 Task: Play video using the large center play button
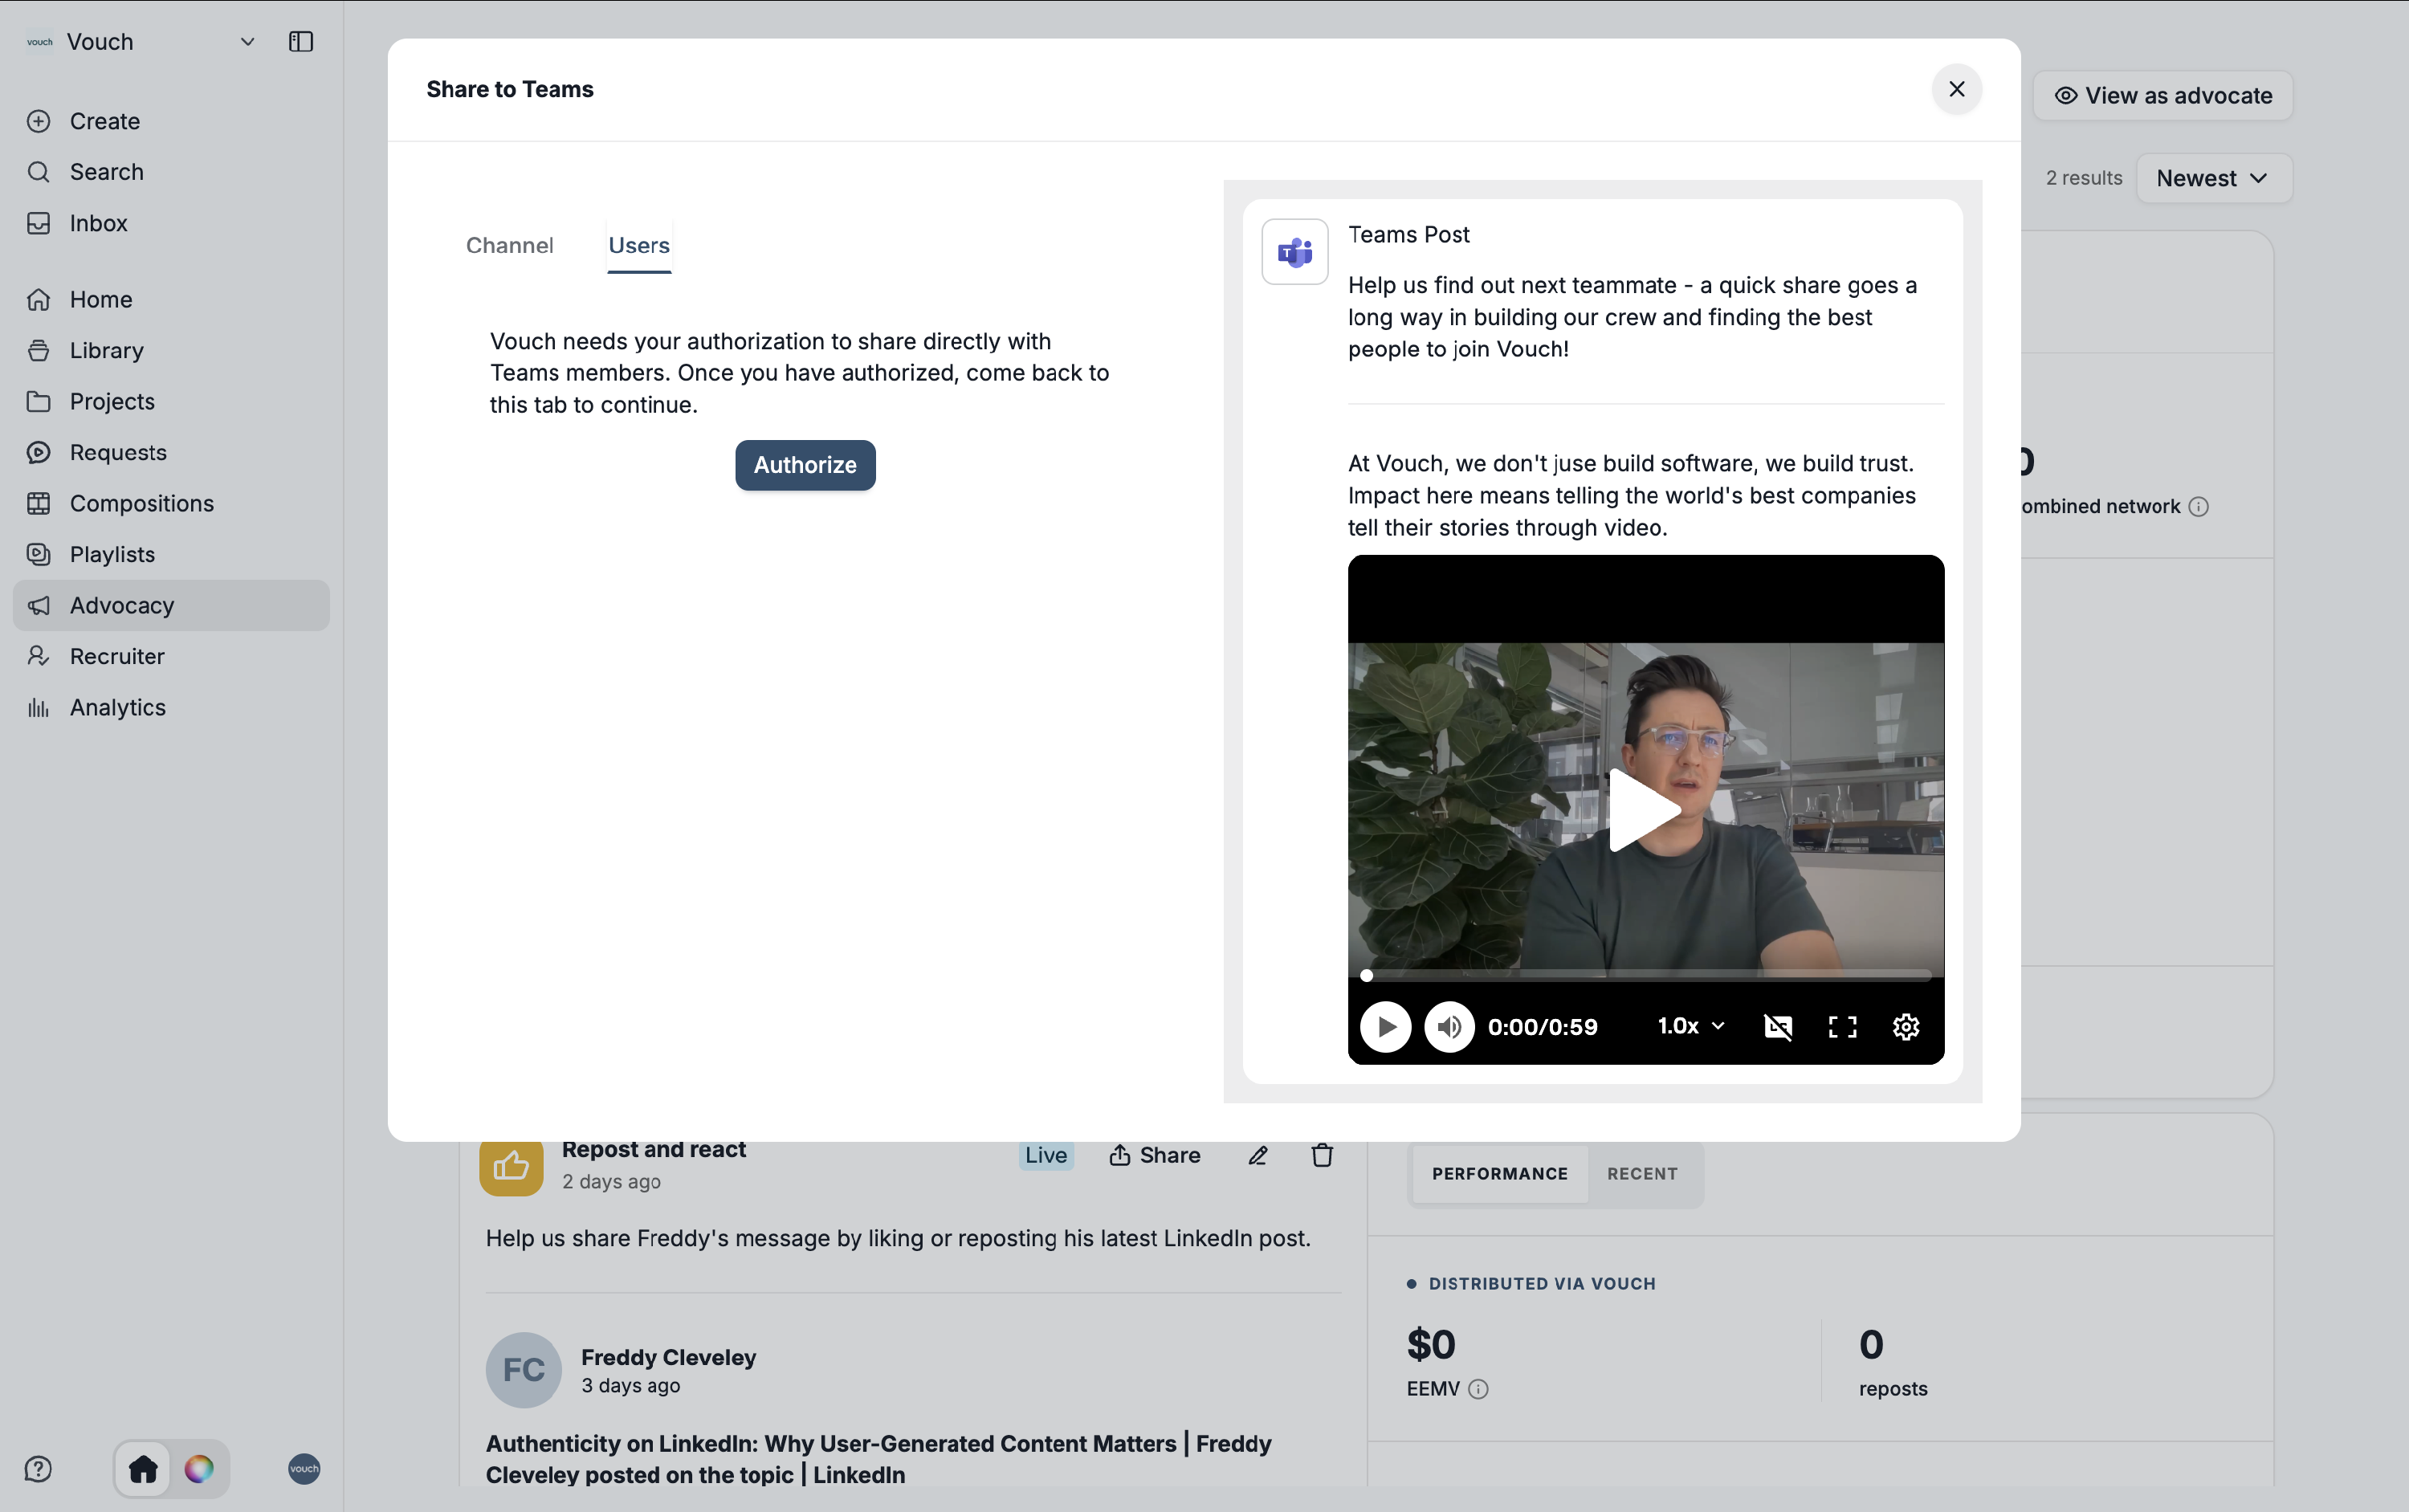pos(1645,810)
